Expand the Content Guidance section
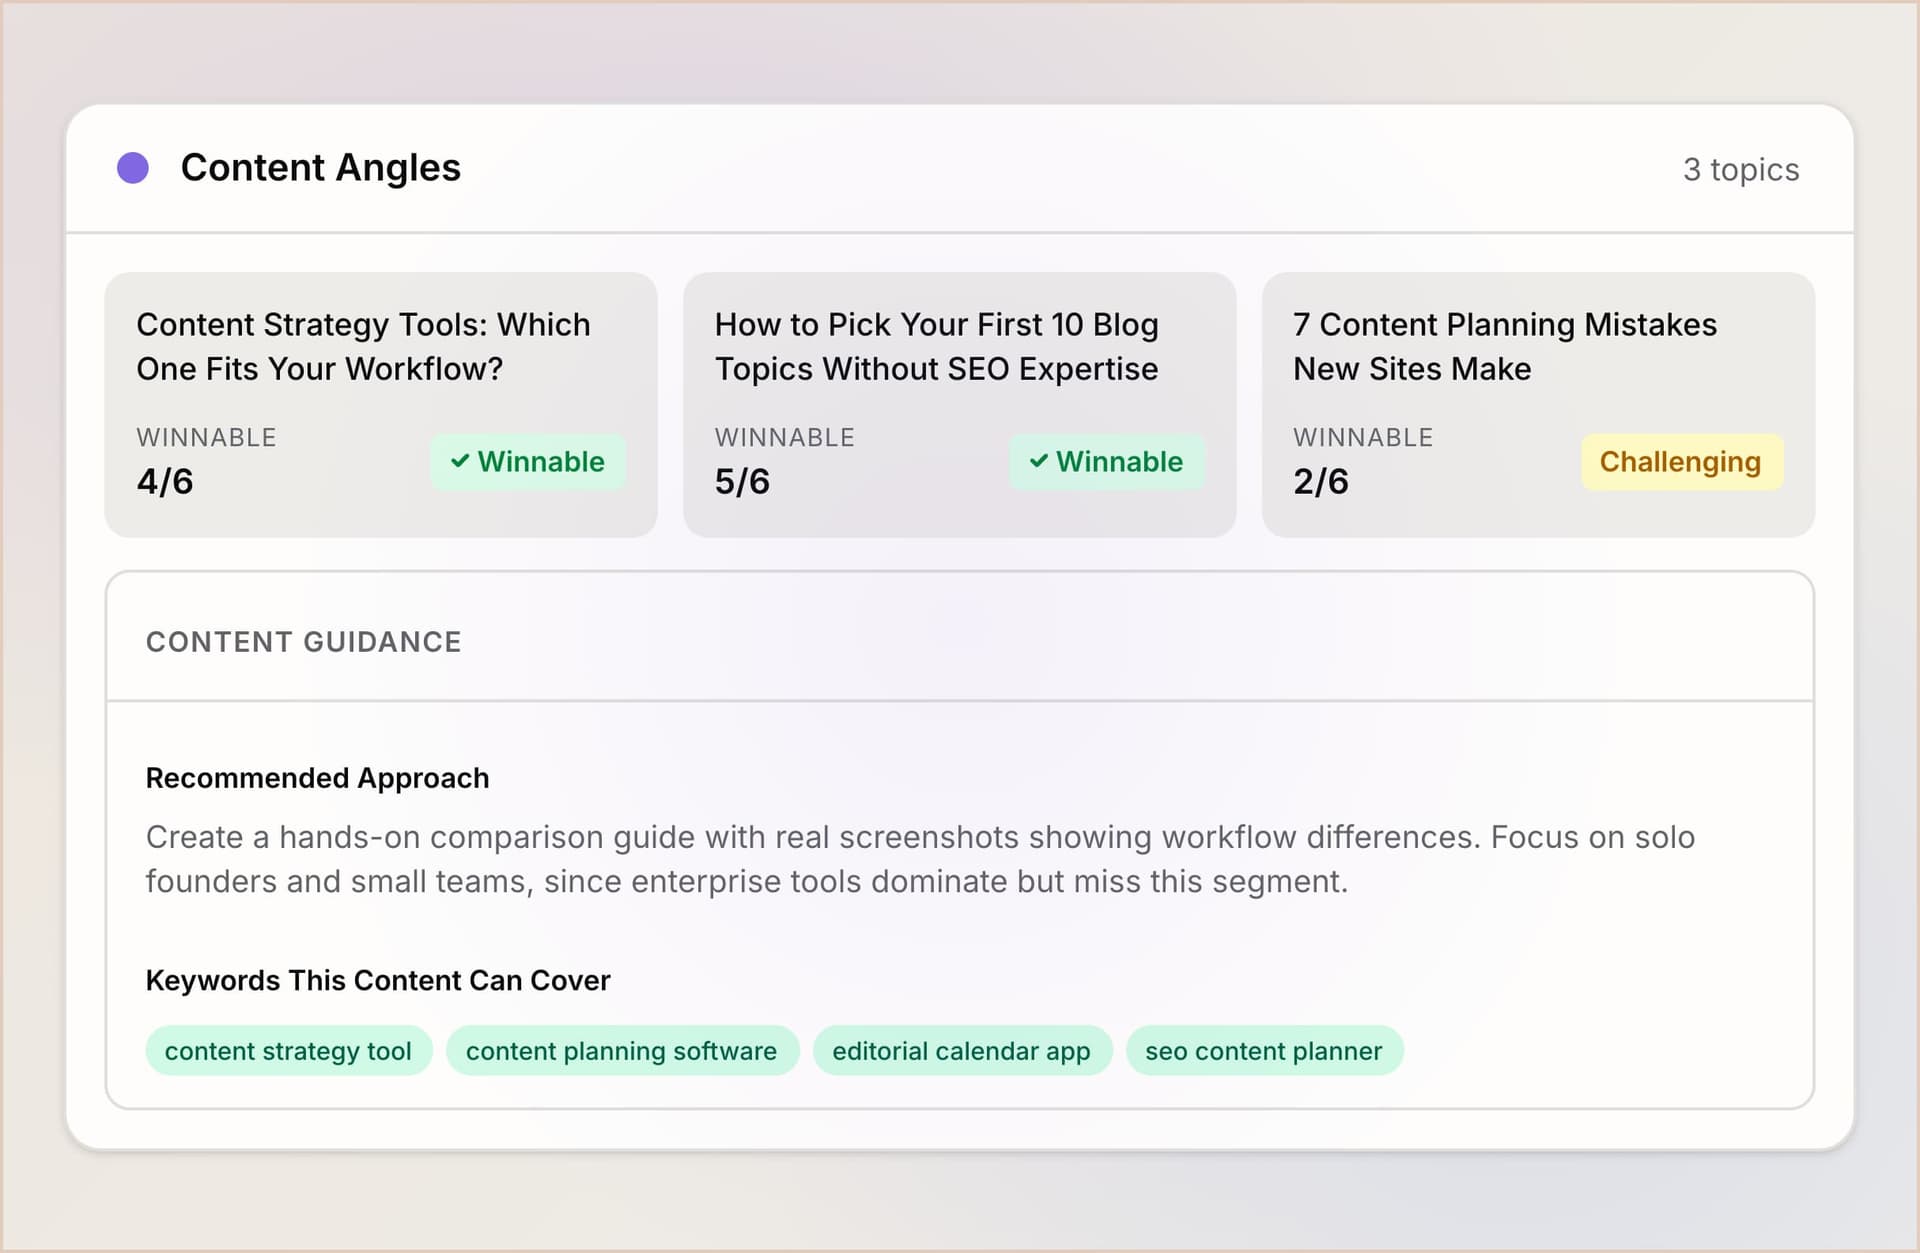The width and height of the screenshot is (1920, 1253). [x=304, y=641]
